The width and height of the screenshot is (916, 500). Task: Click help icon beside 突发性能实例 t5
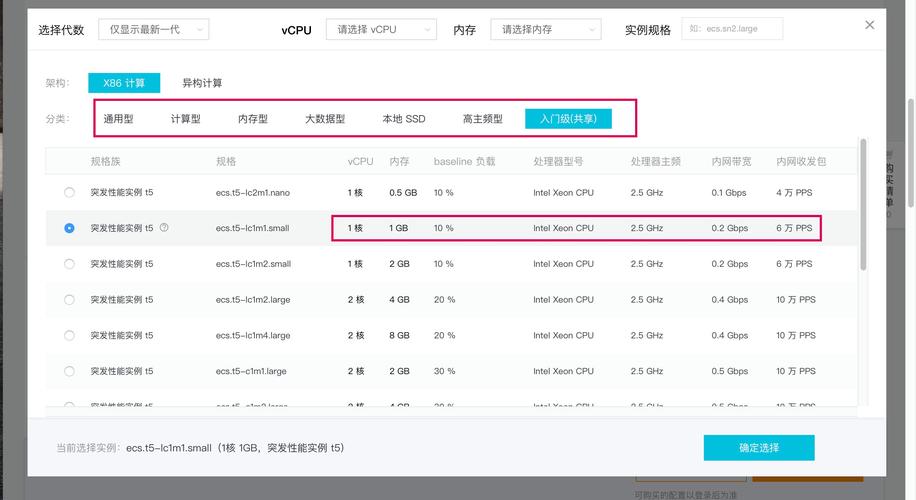pyautogui.click(x=164, y=228)
